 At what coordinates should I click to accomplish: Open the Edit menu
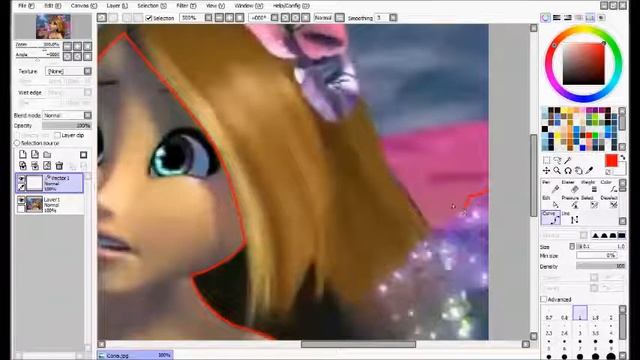coord(52,6)
